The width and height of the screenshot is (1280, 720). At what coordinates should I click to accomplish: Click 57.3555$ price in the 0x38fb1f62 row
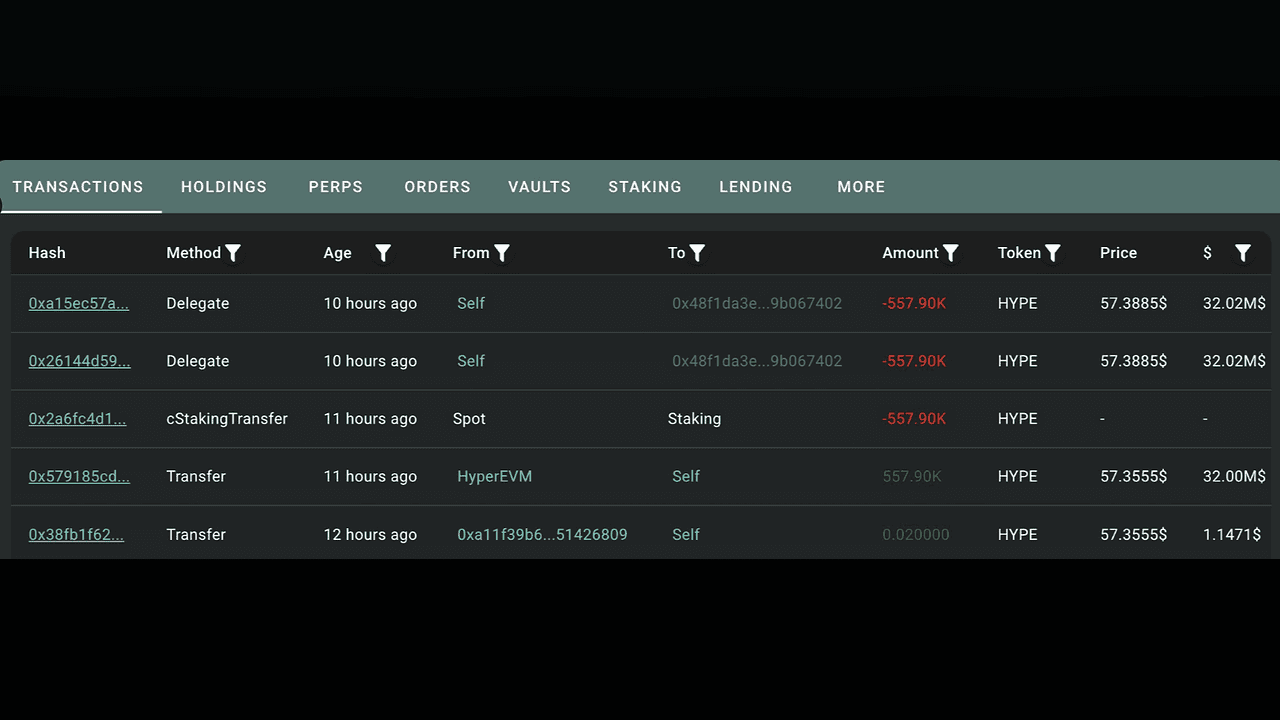pos(1133,534)
